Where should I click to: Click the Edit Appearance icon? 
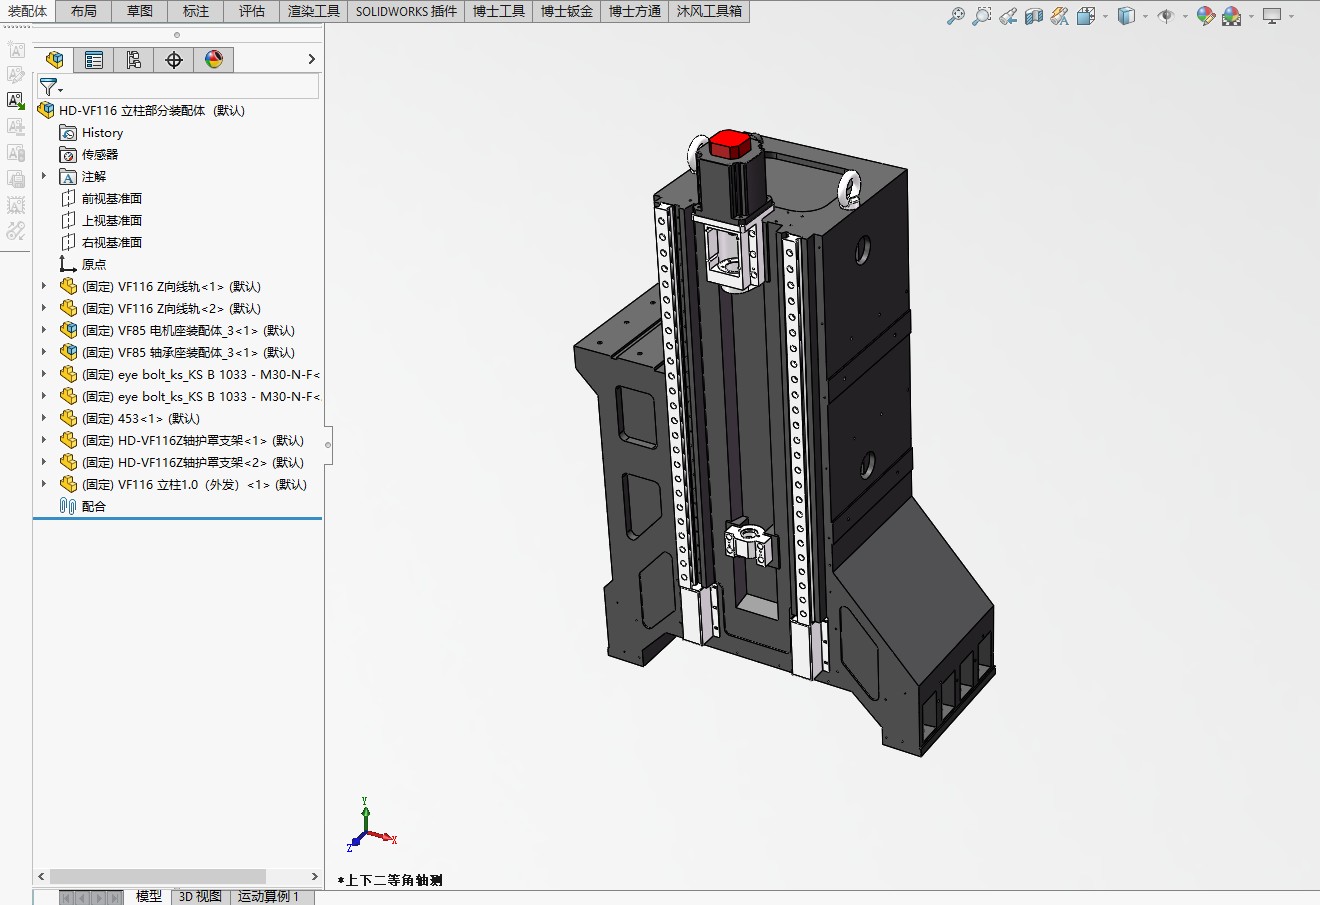tap(1205, 16)
